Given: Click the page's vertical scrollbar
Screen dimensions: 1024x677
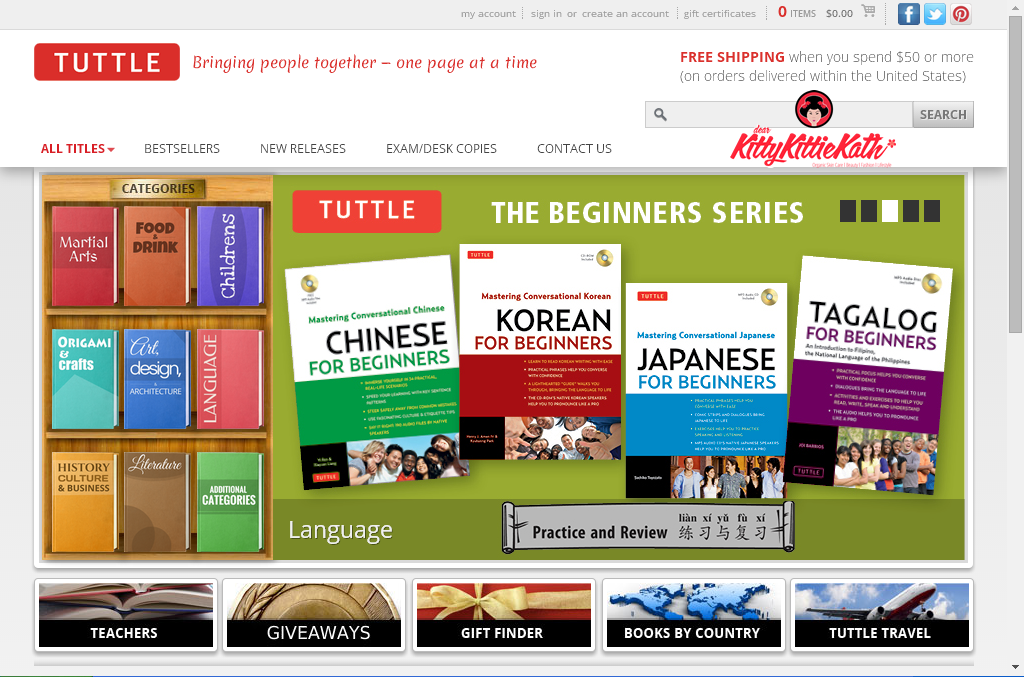Looking at the screenshot, I should click(x=1015, y=338).
